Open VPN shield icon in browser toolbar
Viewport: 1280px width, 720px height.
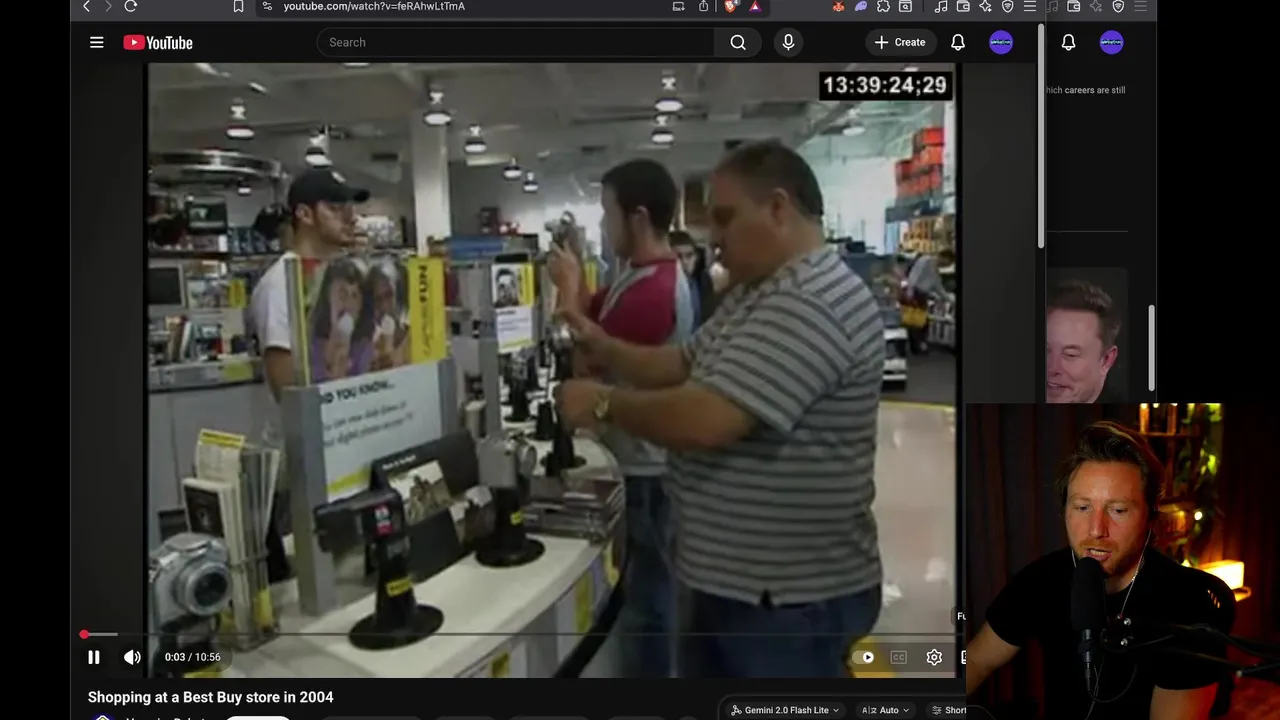point(1007,6)
